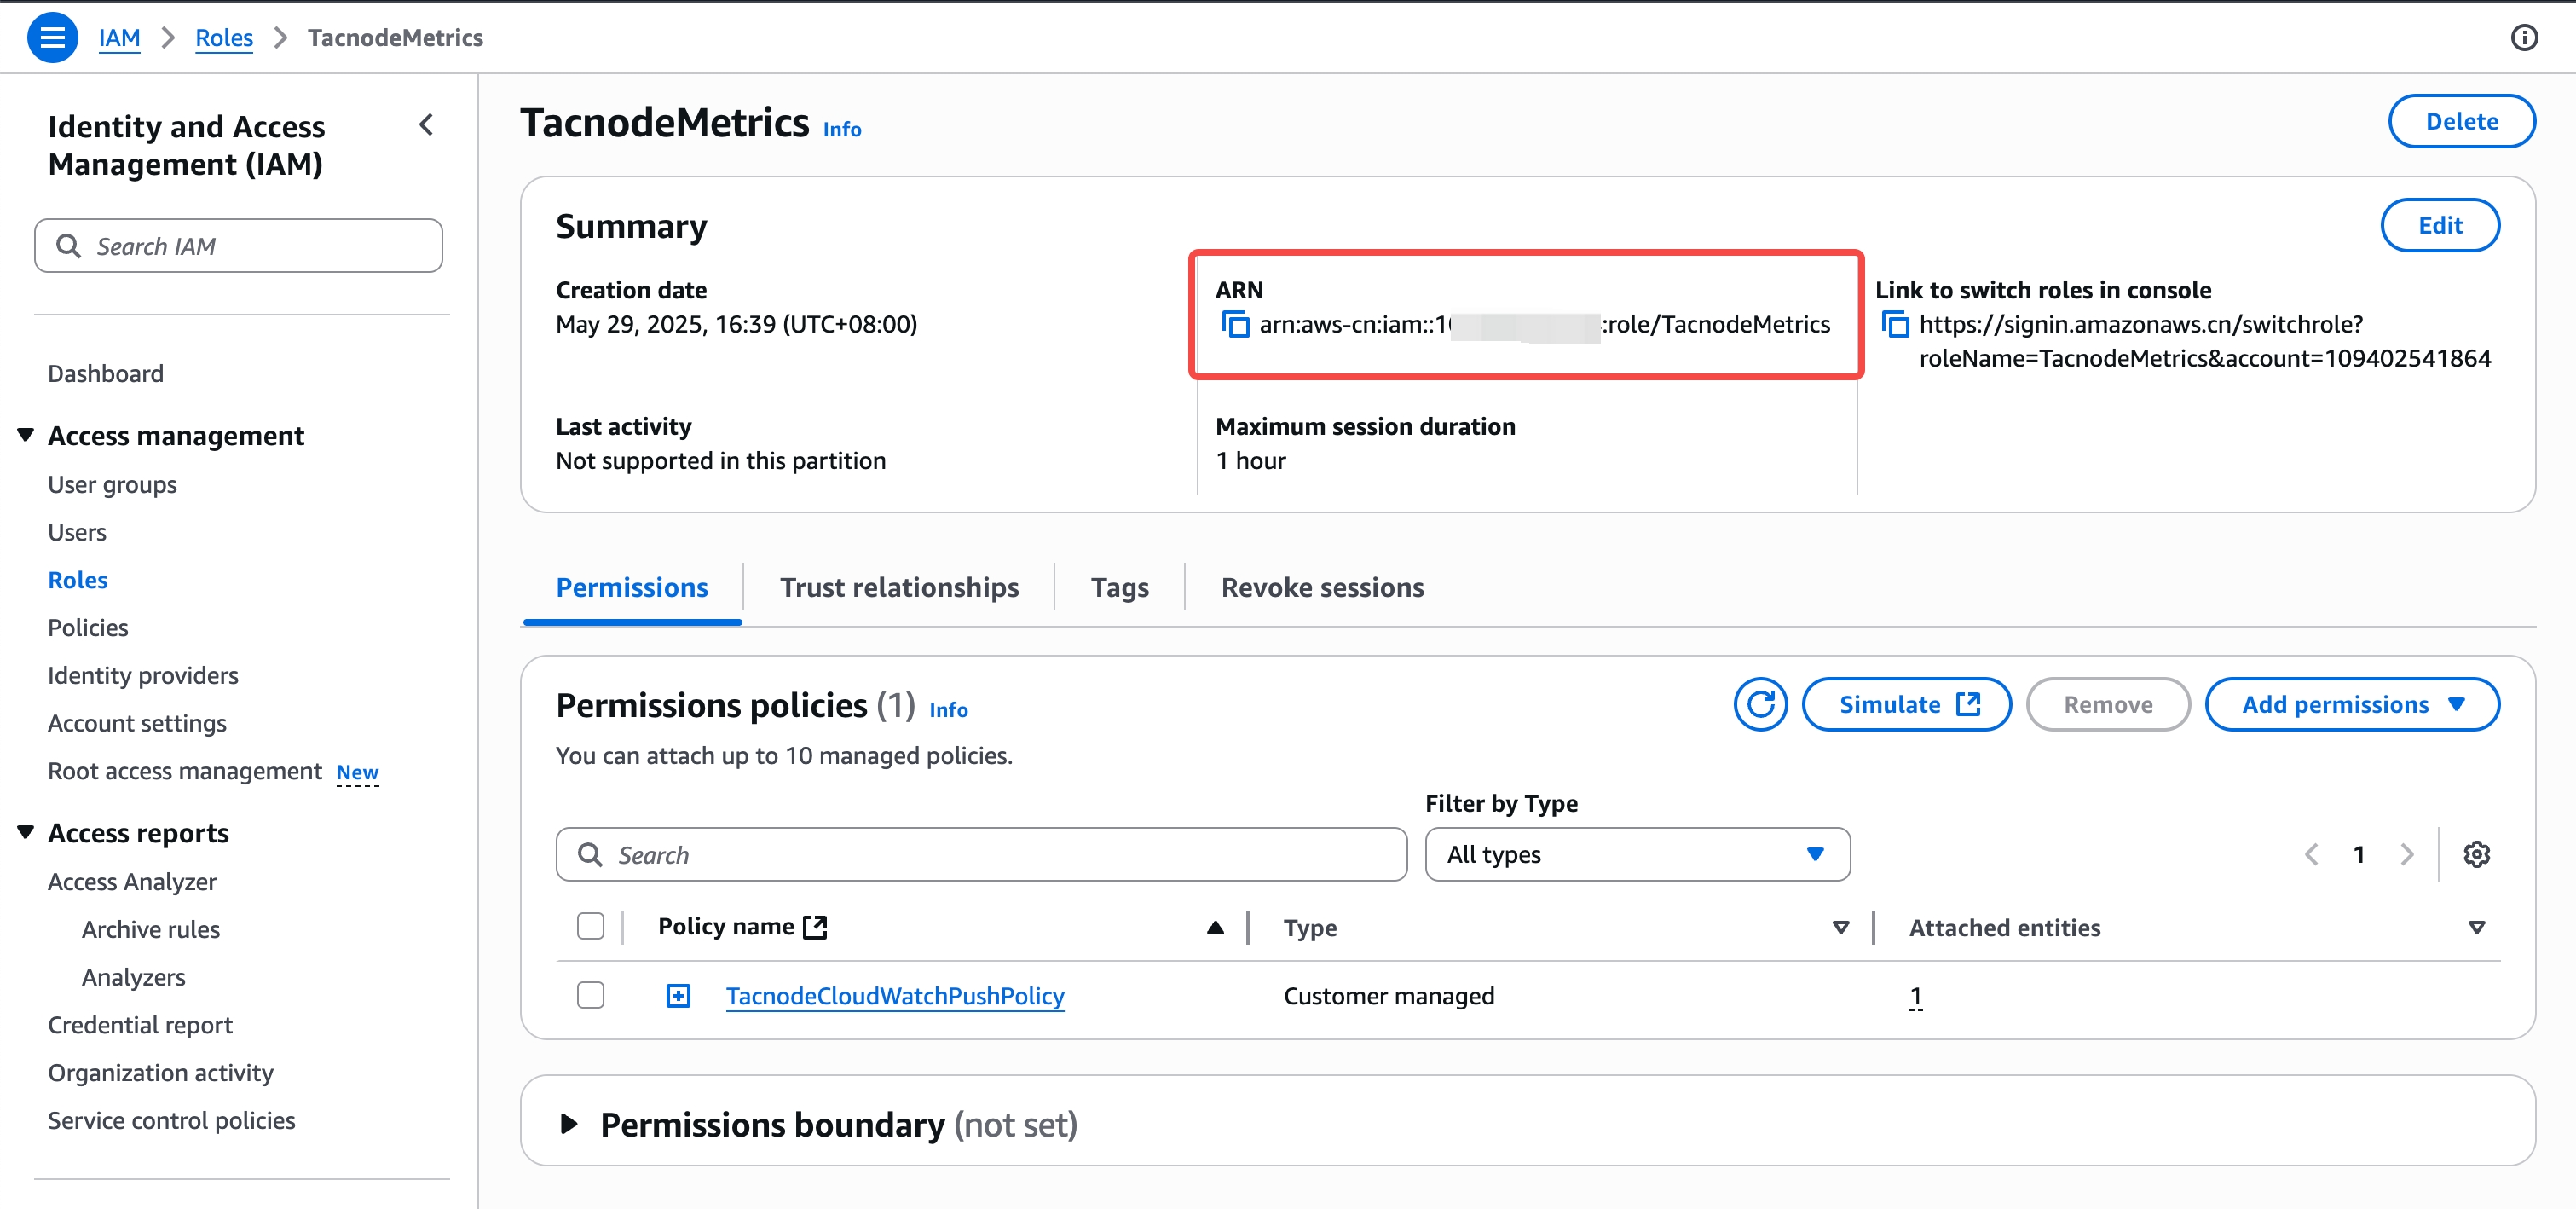
Task: Open policy table preferences gear
Action: pyautogui.click(x=2476, y=854)
